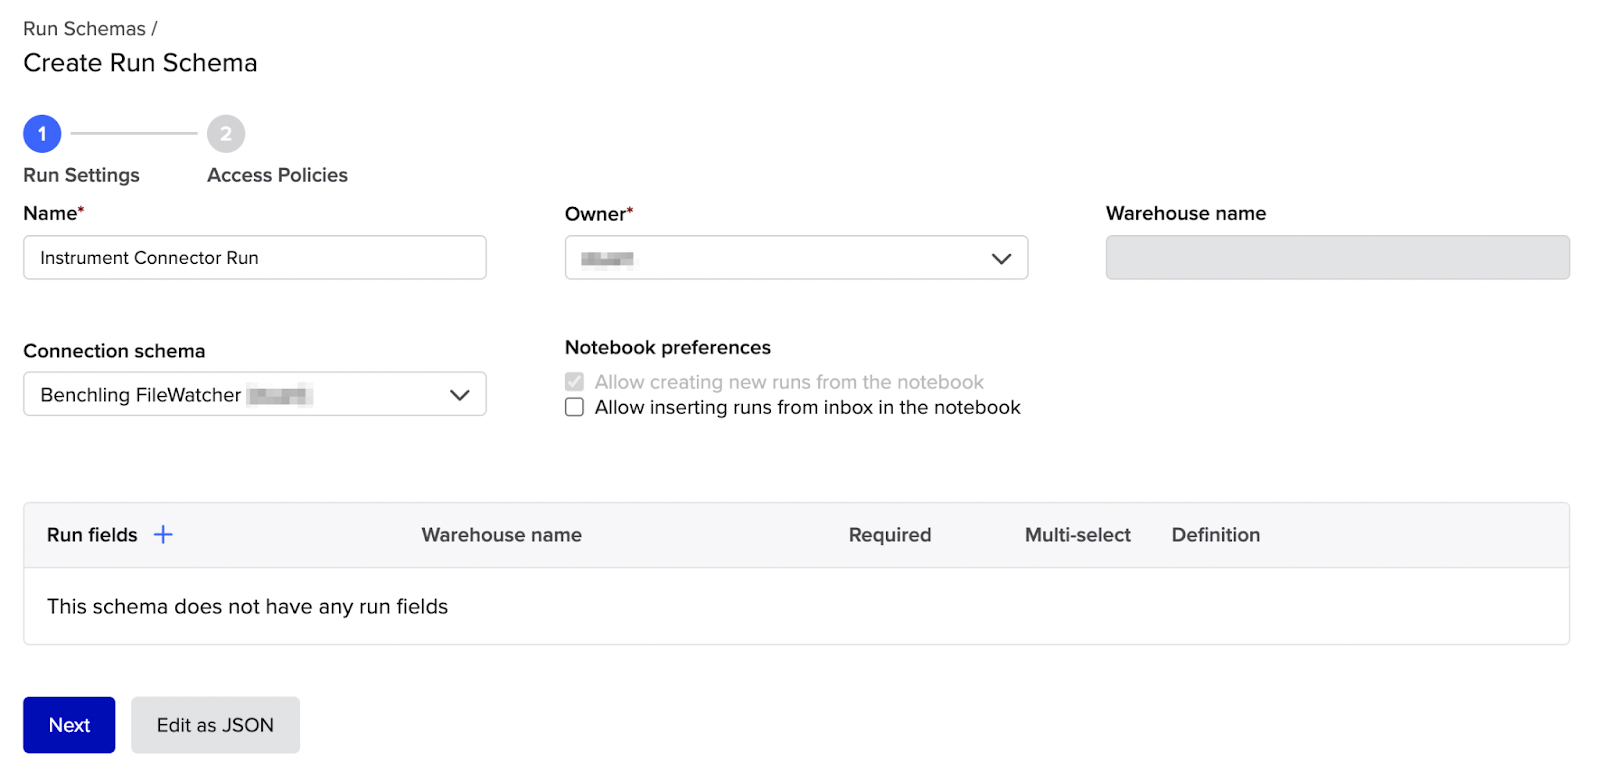Go to the Access Policies step

[x=277, y=175]
